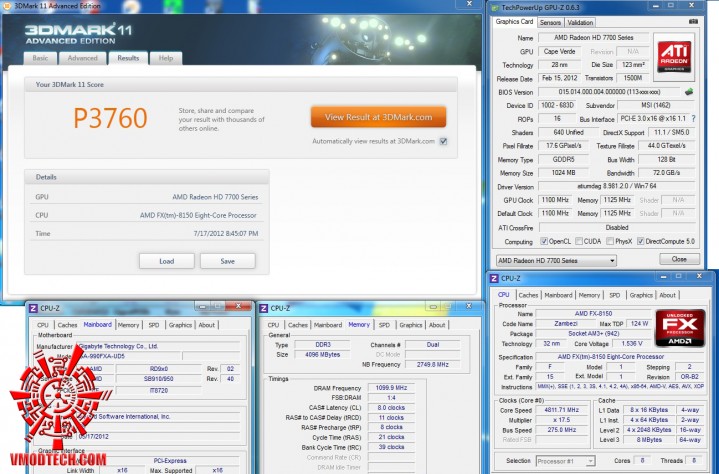719x474 pixels.
Task: Select CPU tab in CPU-Z Mainboard window
Action: 43,325
